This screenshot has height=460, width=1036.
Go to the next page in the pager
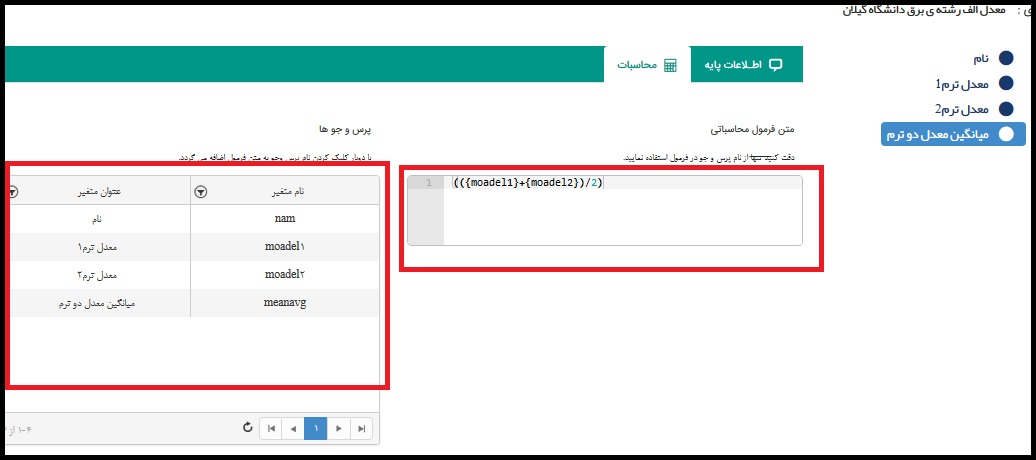pos(340,428)
